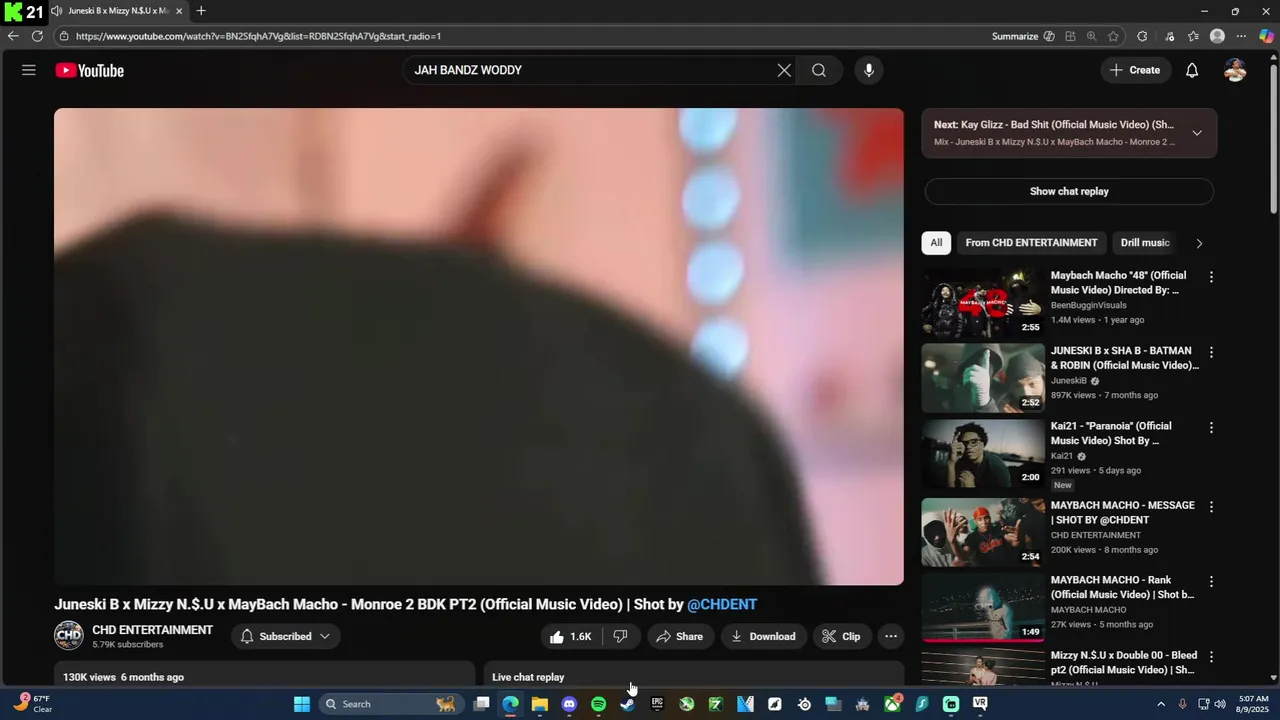Viewport: 1280px width, 720px height.
Task: Zoom page with address bar magnifier icon
Action: click(1091, 36)
